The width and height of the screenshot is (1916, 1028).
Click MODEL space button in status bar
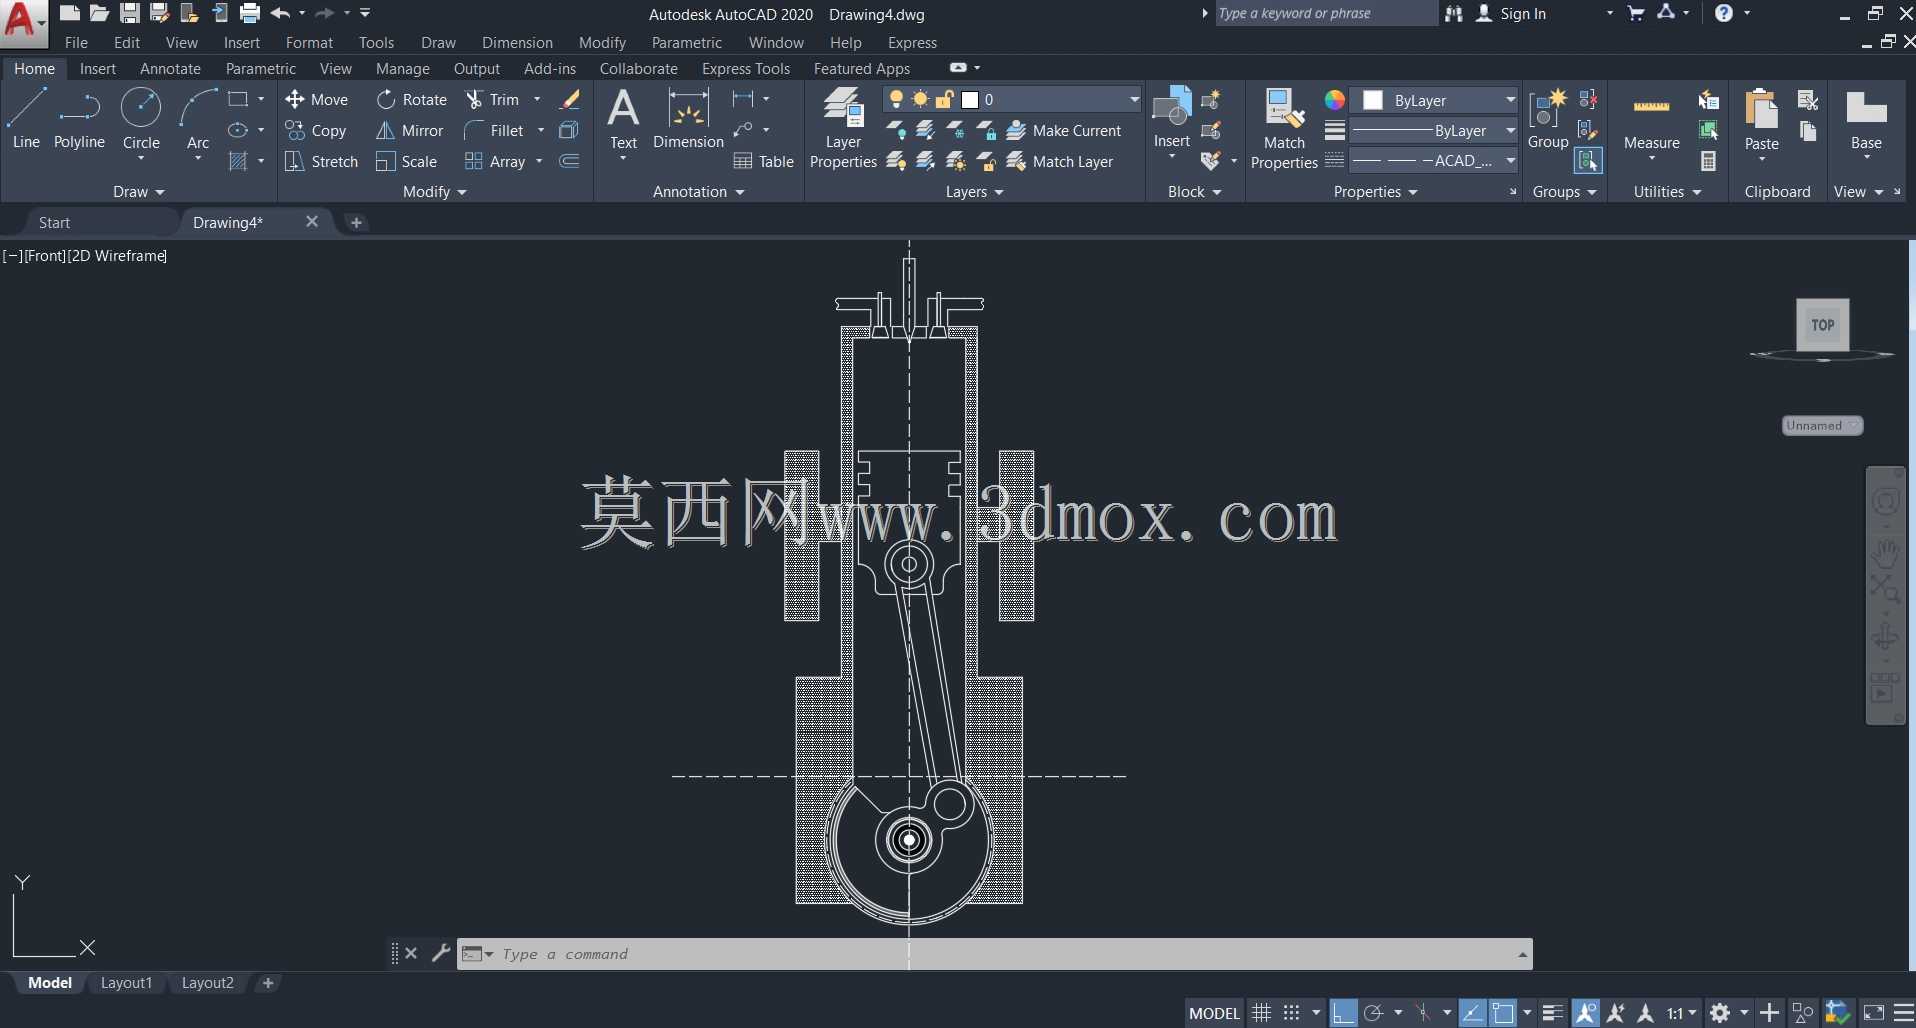pyautogui.click(x=1214, y=1013)
